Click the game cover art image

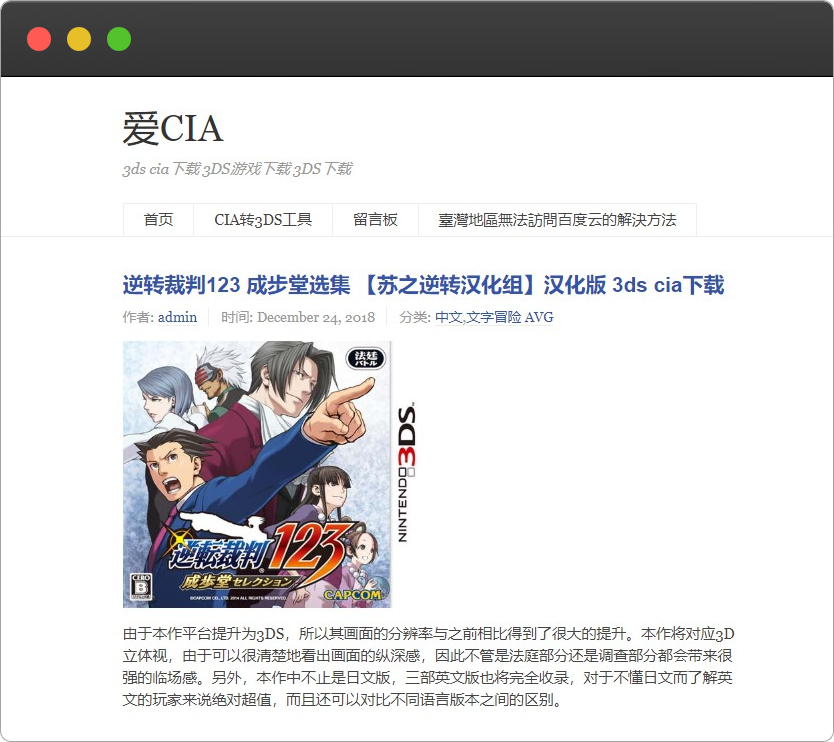coord(257,474)
